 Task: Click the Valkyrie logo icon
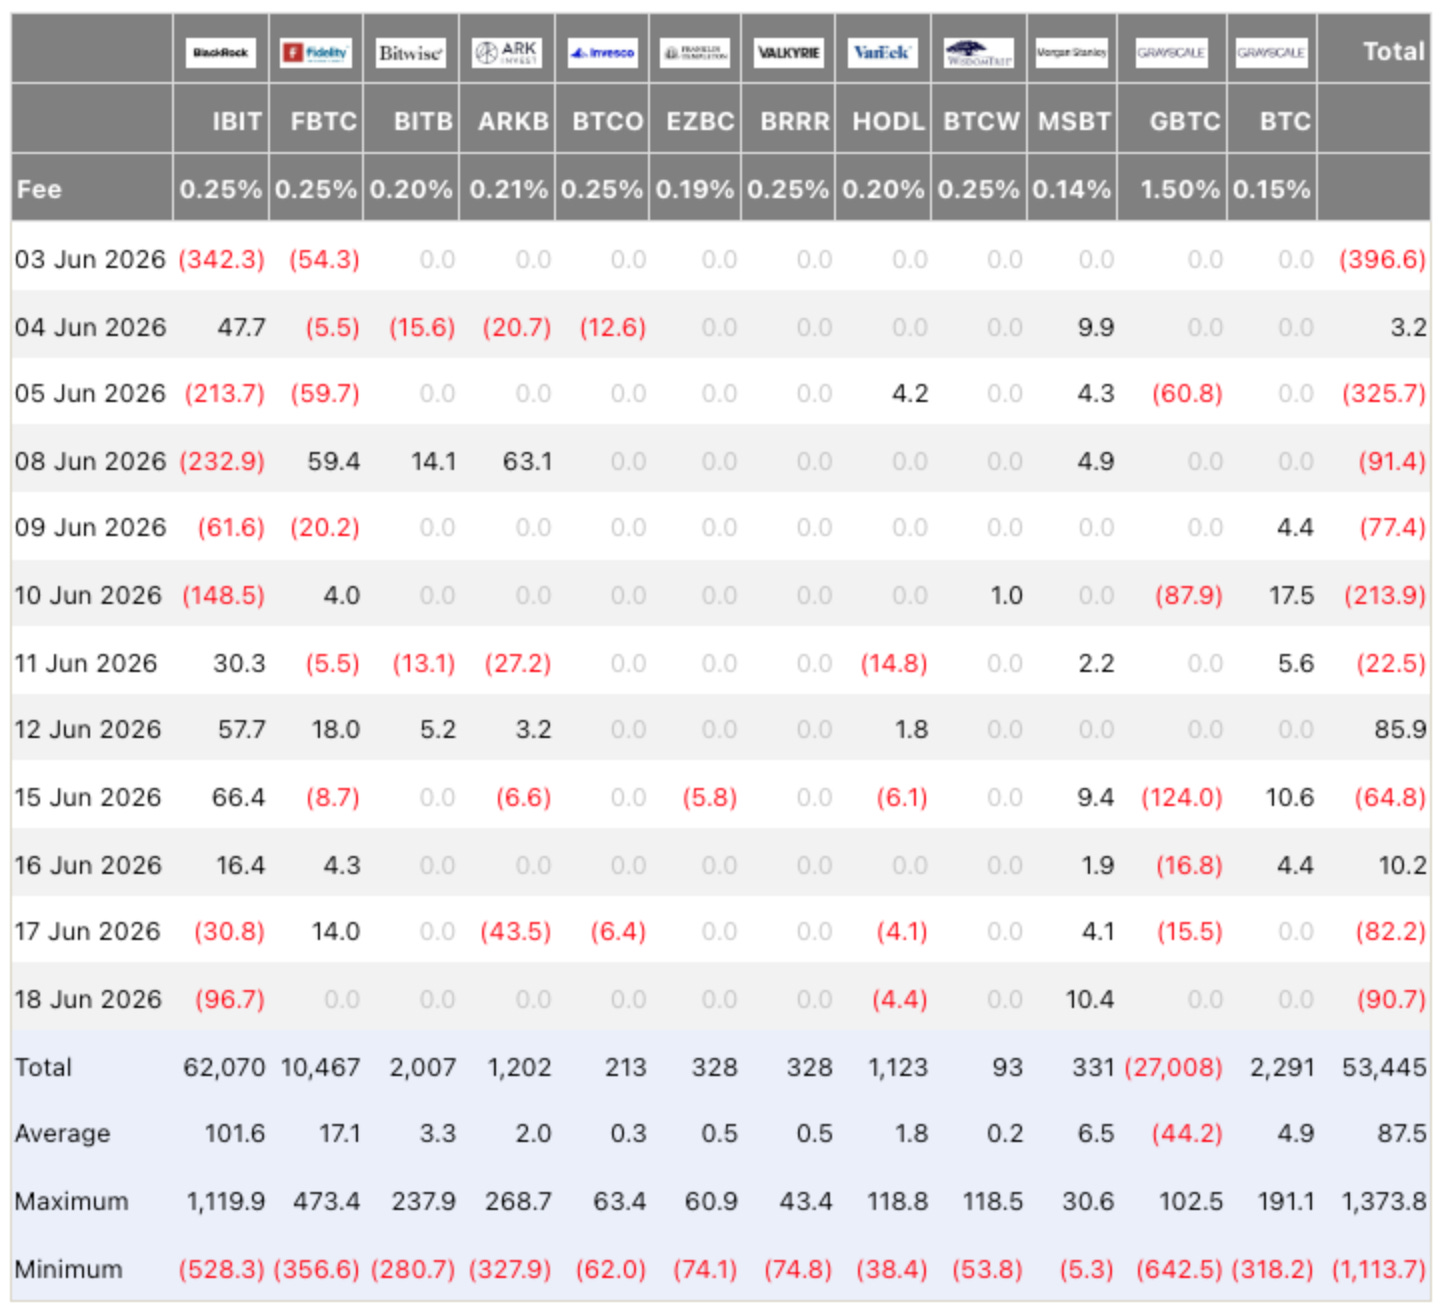pos(789,52)
